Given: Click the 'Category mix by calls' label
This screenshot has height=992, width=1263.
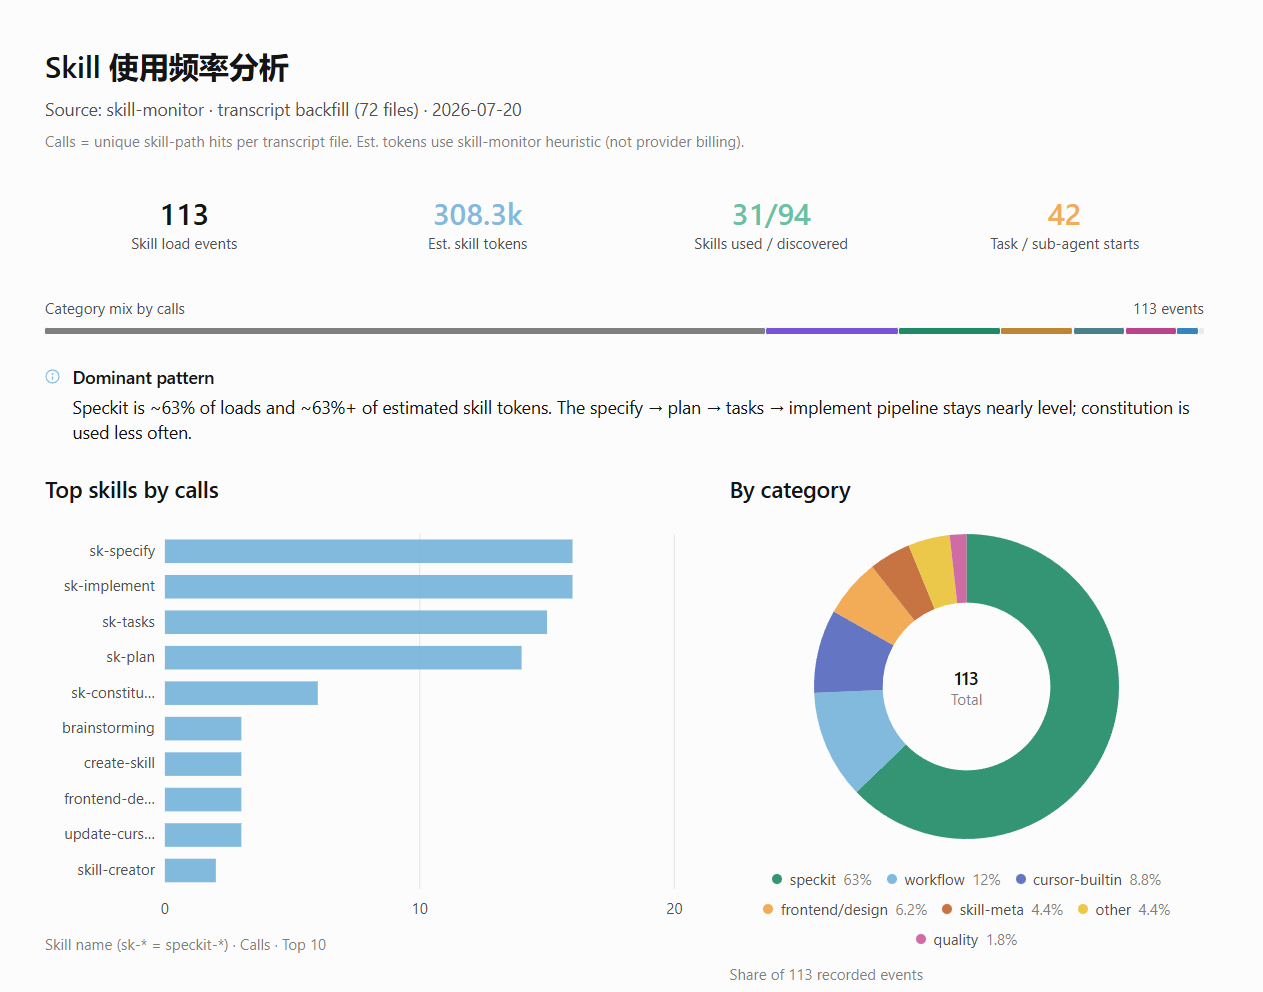Looking at the screenshot, I should click(x=115, y=309).
